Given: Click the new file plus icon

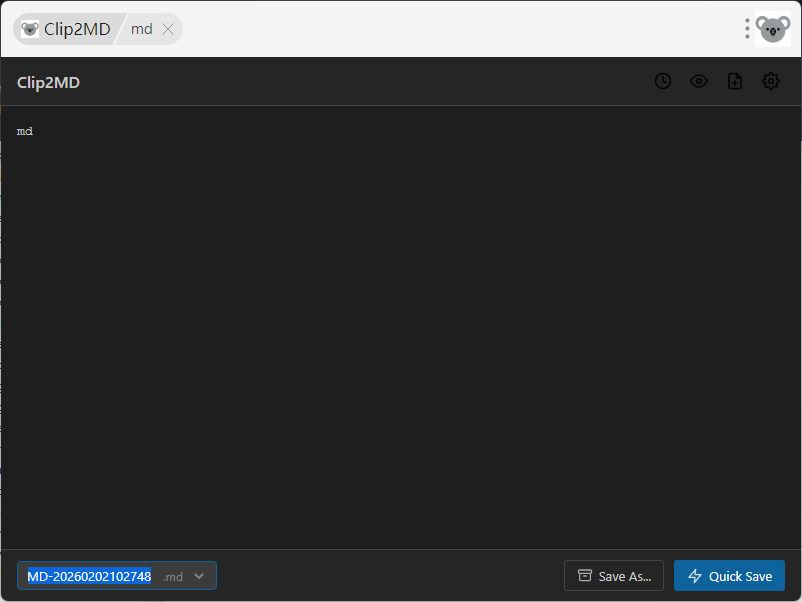Looking at the screenshot, I should click(735, 81).
